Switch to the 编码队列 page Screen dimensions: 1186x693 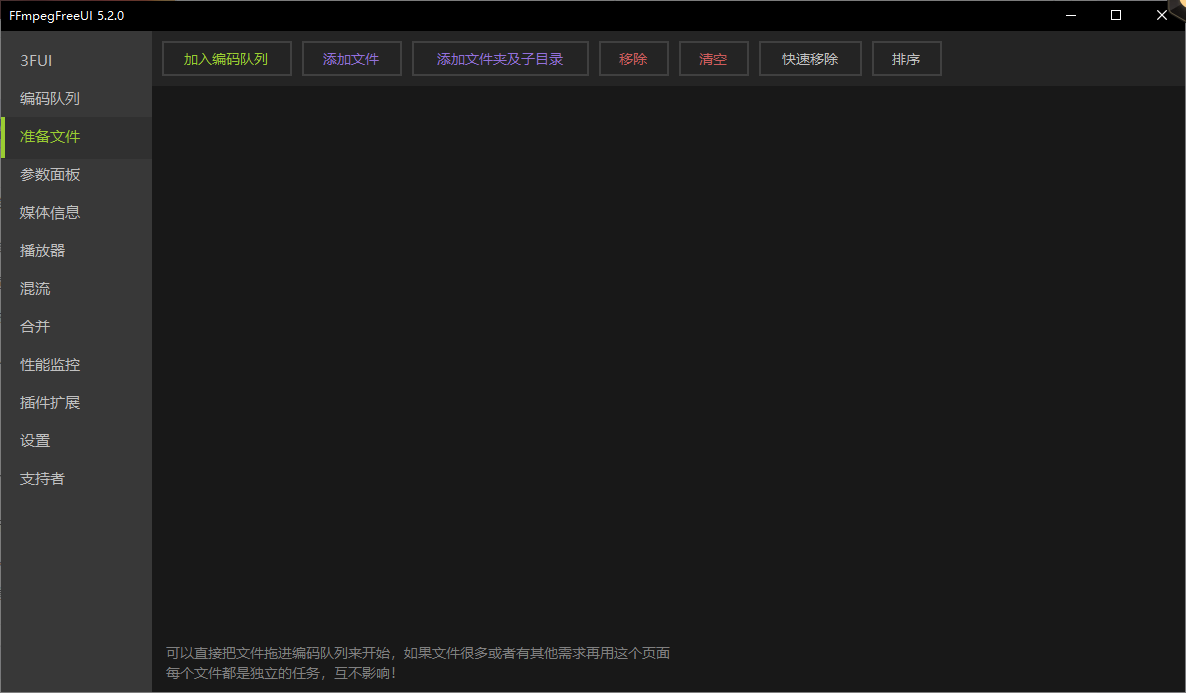tap(50, 99)
